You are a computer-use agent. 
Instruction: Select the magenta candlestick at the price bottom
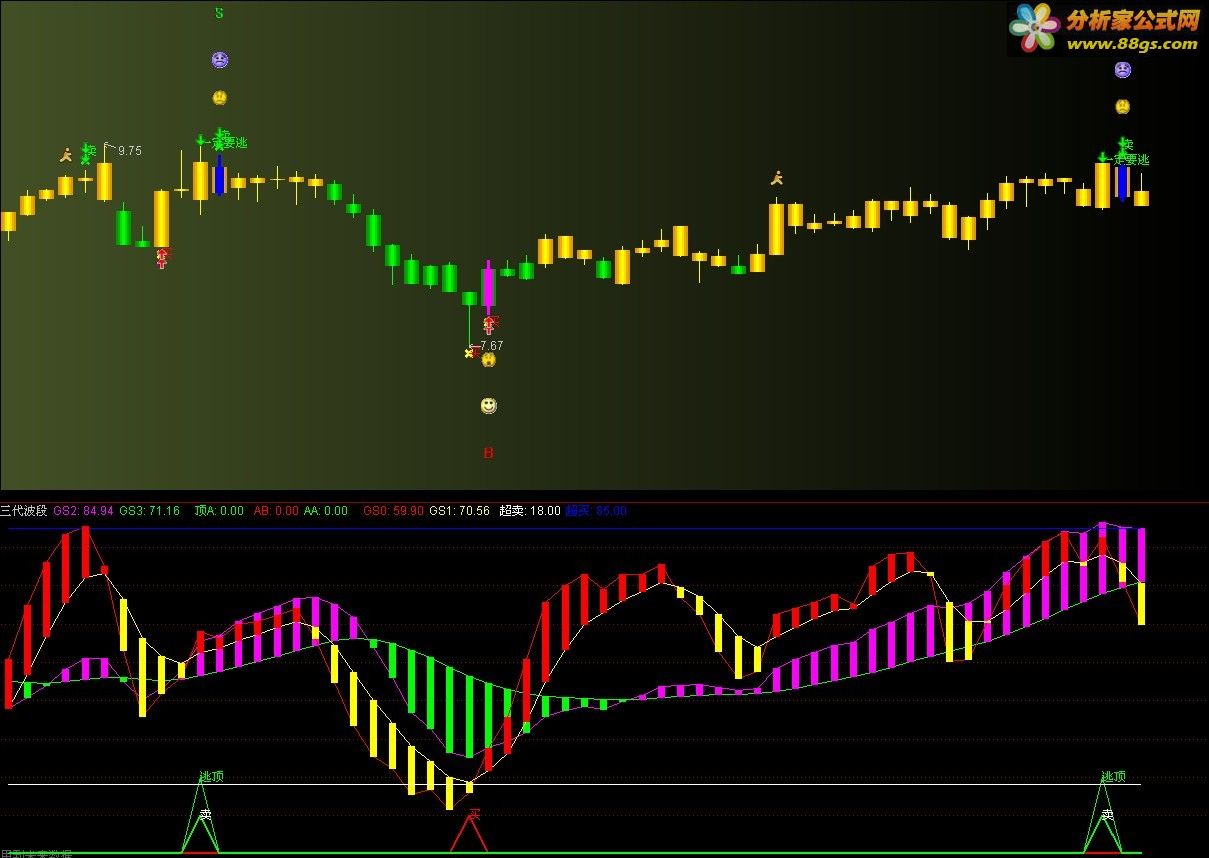(488, 286)
